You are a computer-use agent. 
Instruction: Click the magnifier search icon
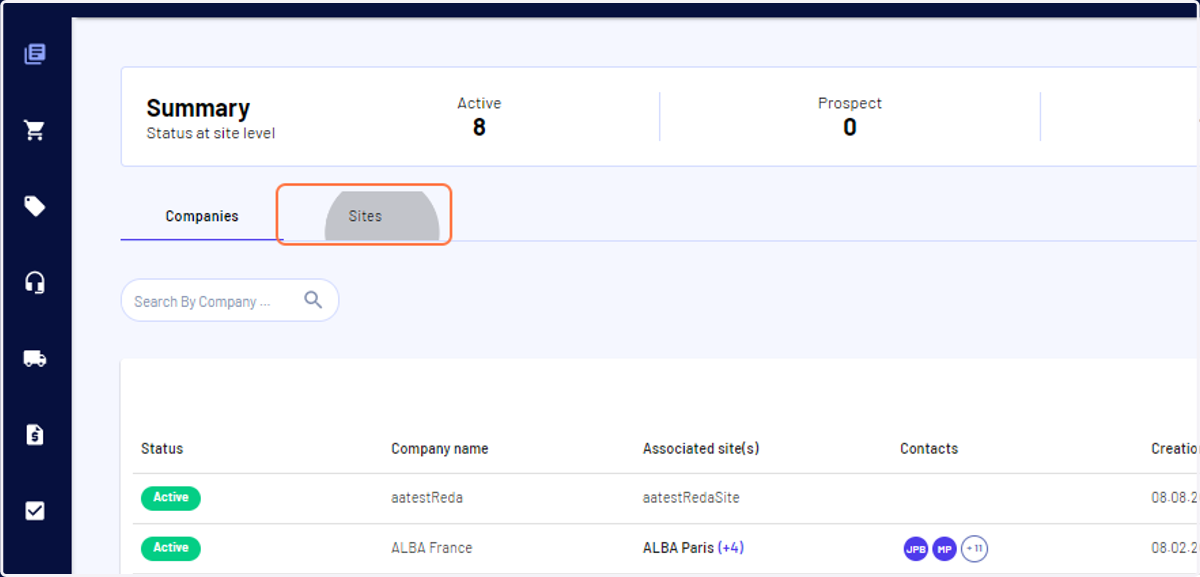point(313,300)
